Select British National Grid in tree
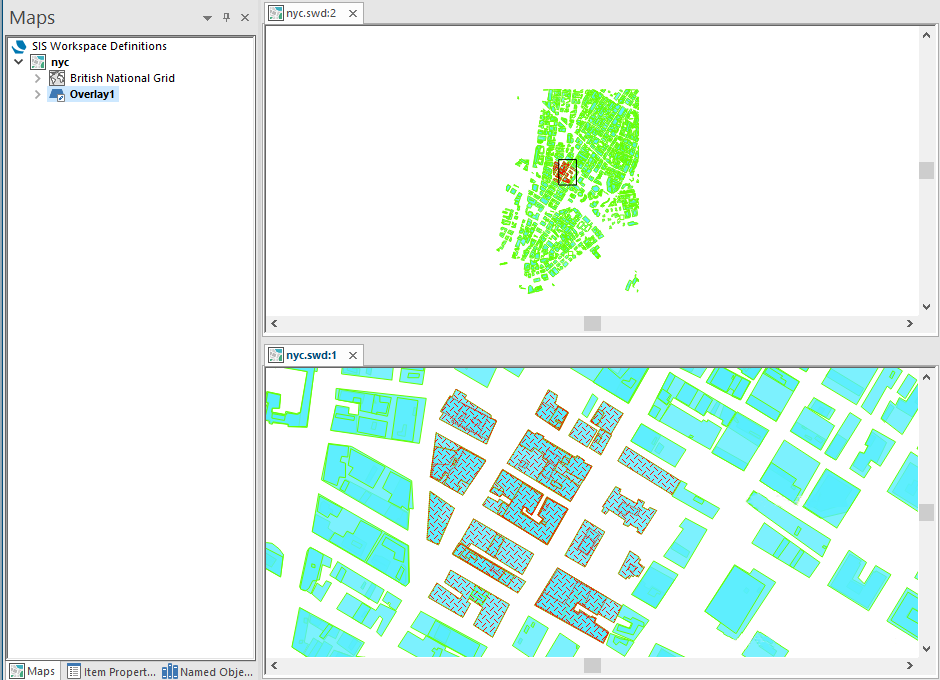The height and width of the screenshot is (680, 940). point(122,78)
